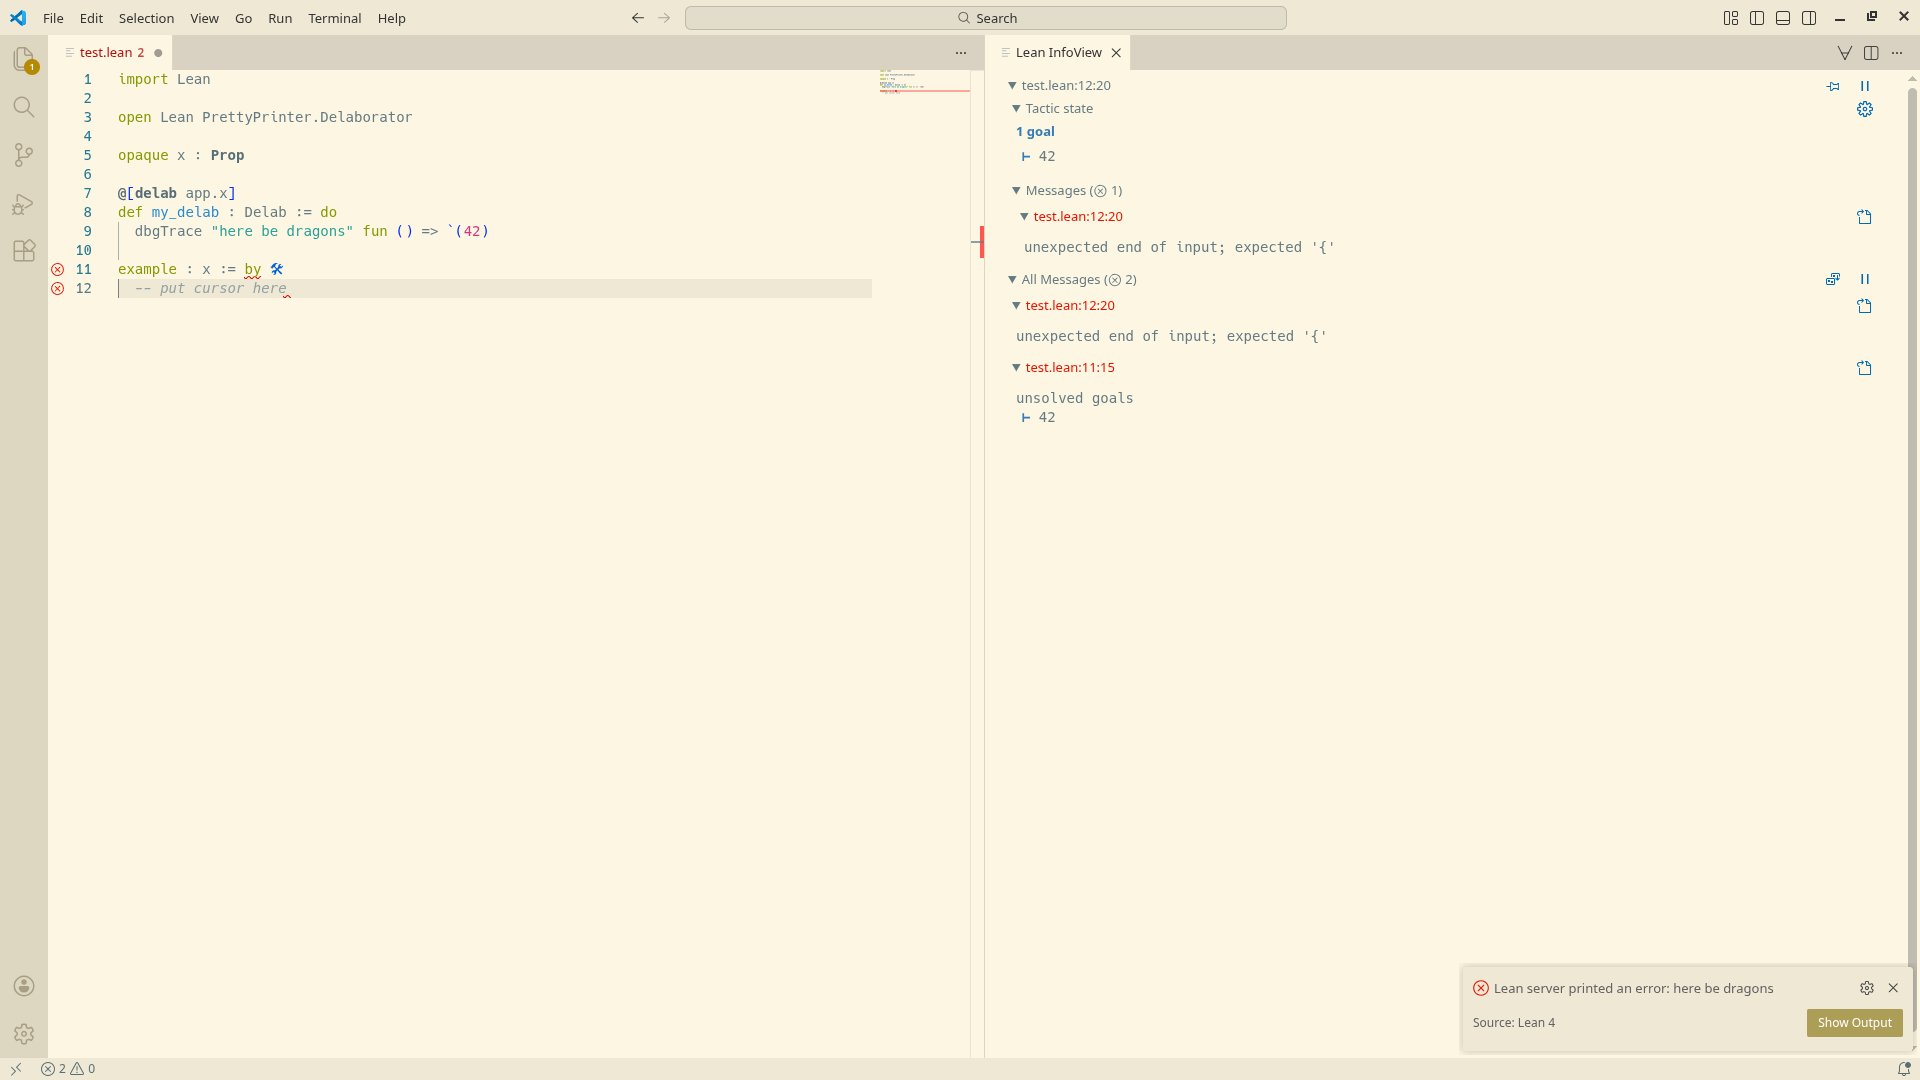Click the Lean forall symbol icon
1920x1080 pixels.
click(1844, 53)
